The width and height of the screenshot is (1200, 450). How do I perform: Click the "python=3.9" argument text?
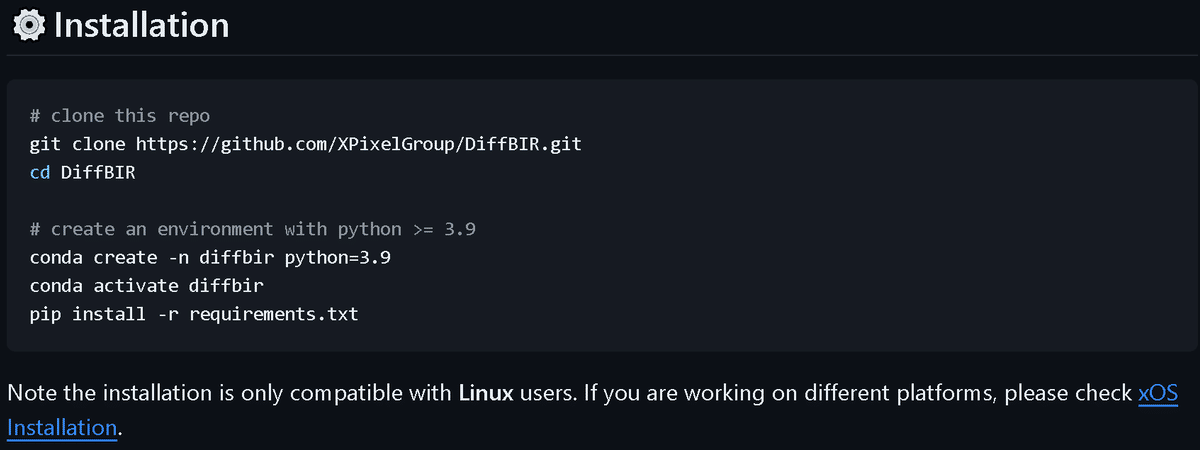tap(338, 258)
